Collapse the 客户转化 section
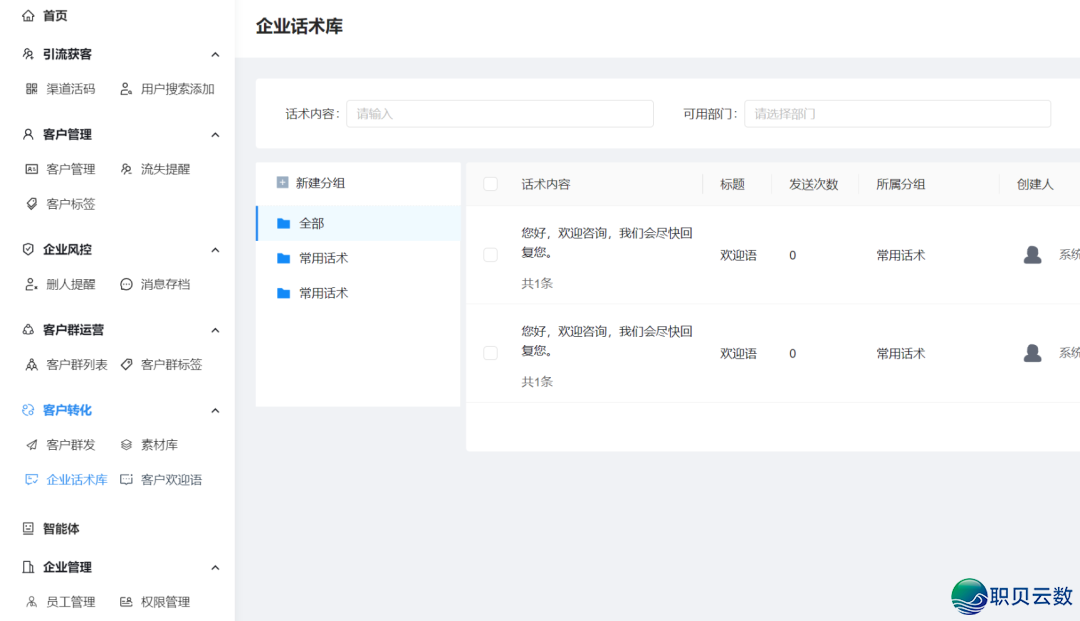The width and height of the screenshot is (1080, 621). [x=215, y=410]
